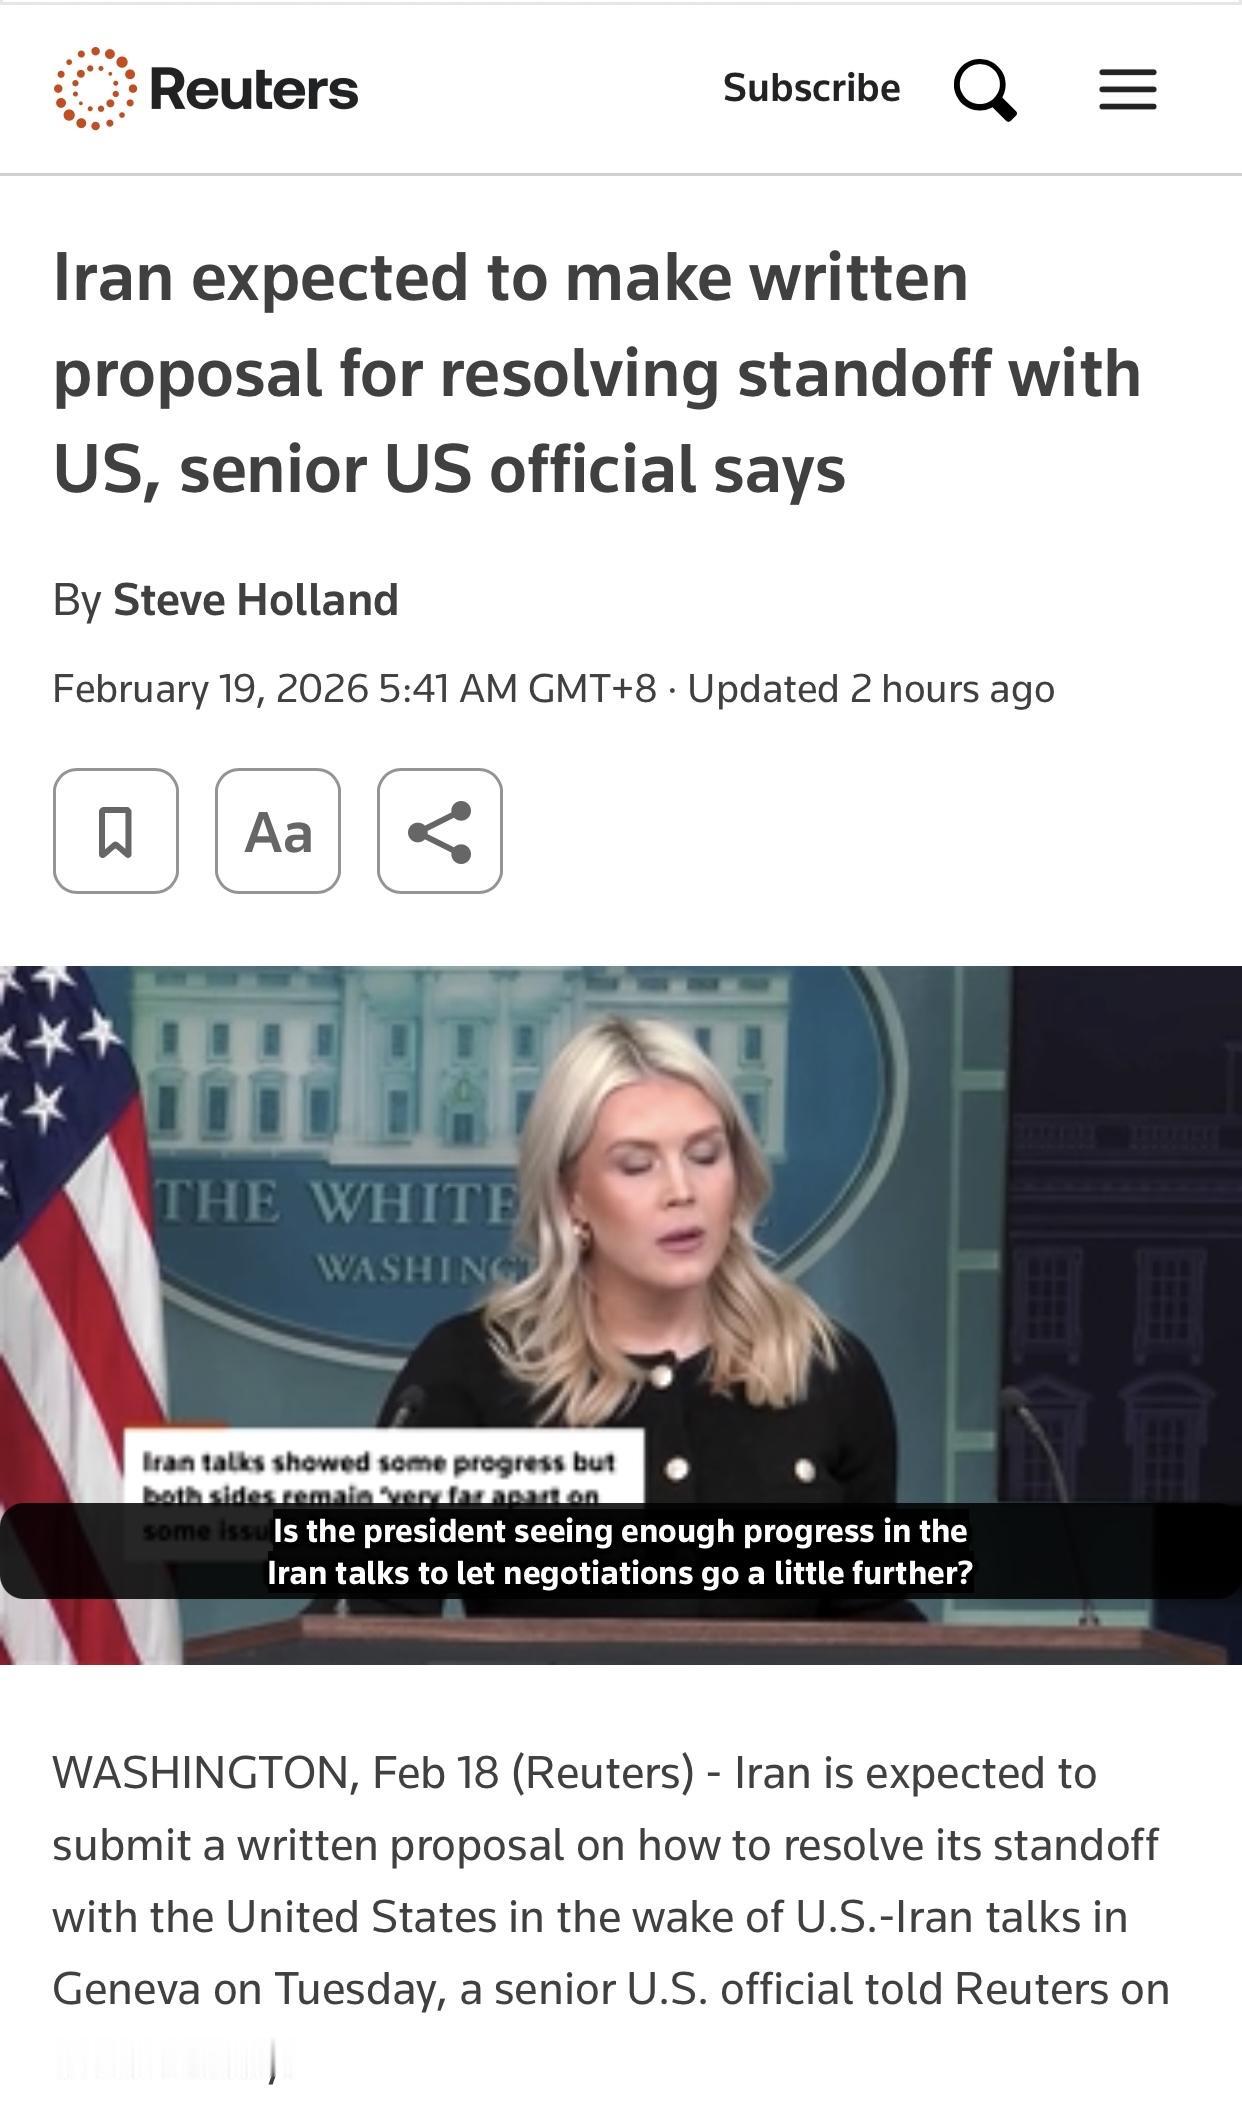Open the author Steve Holland profile link

pyautogui.click(x=256, y=600)
